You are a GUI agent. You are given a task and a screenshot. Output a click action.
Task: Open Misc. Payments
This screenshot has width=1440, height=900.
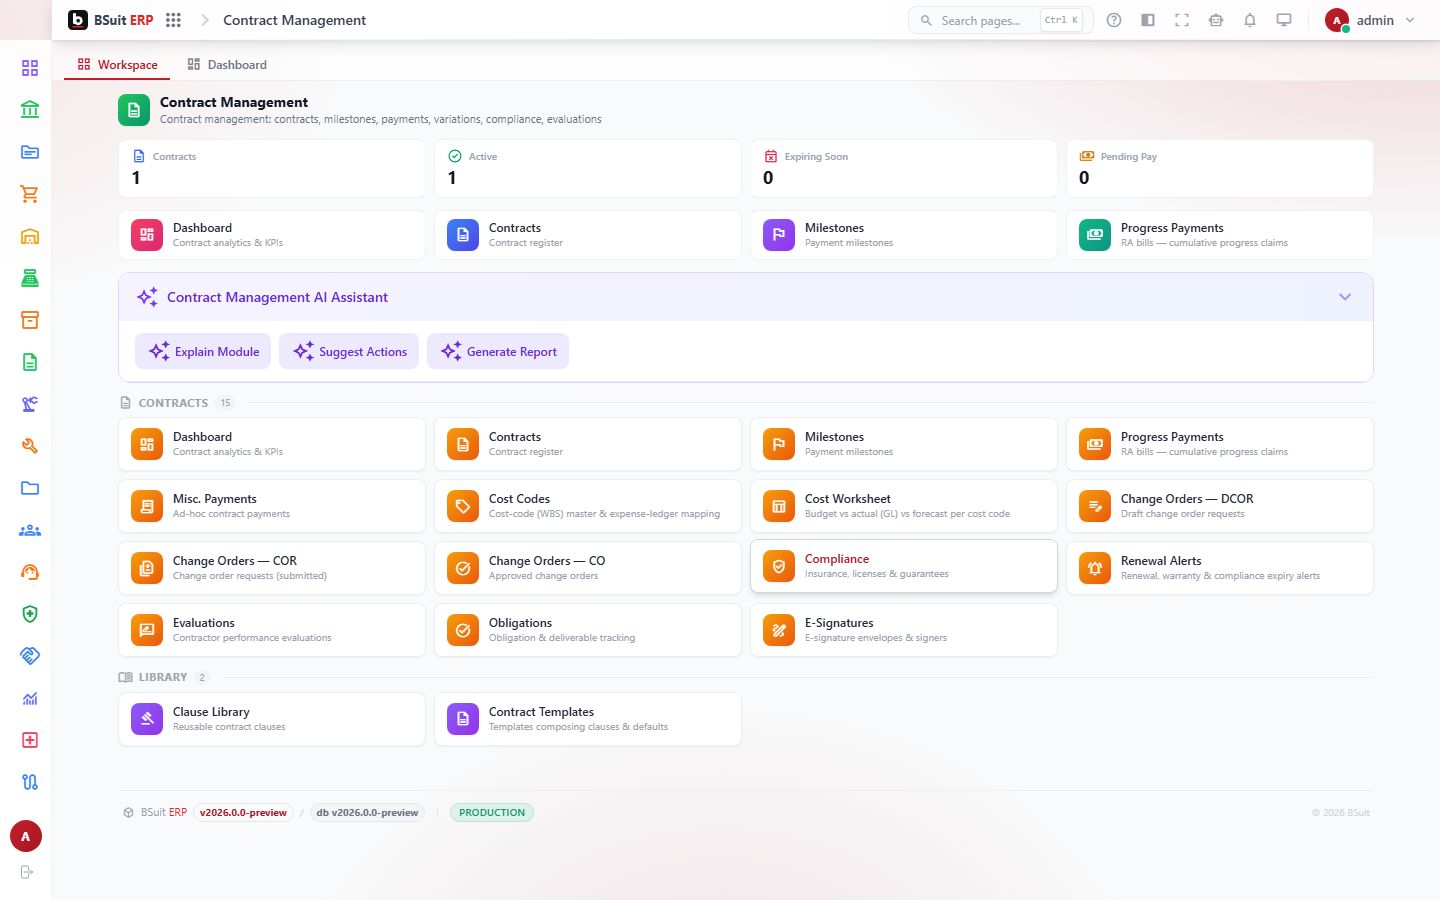coord(272,506)
